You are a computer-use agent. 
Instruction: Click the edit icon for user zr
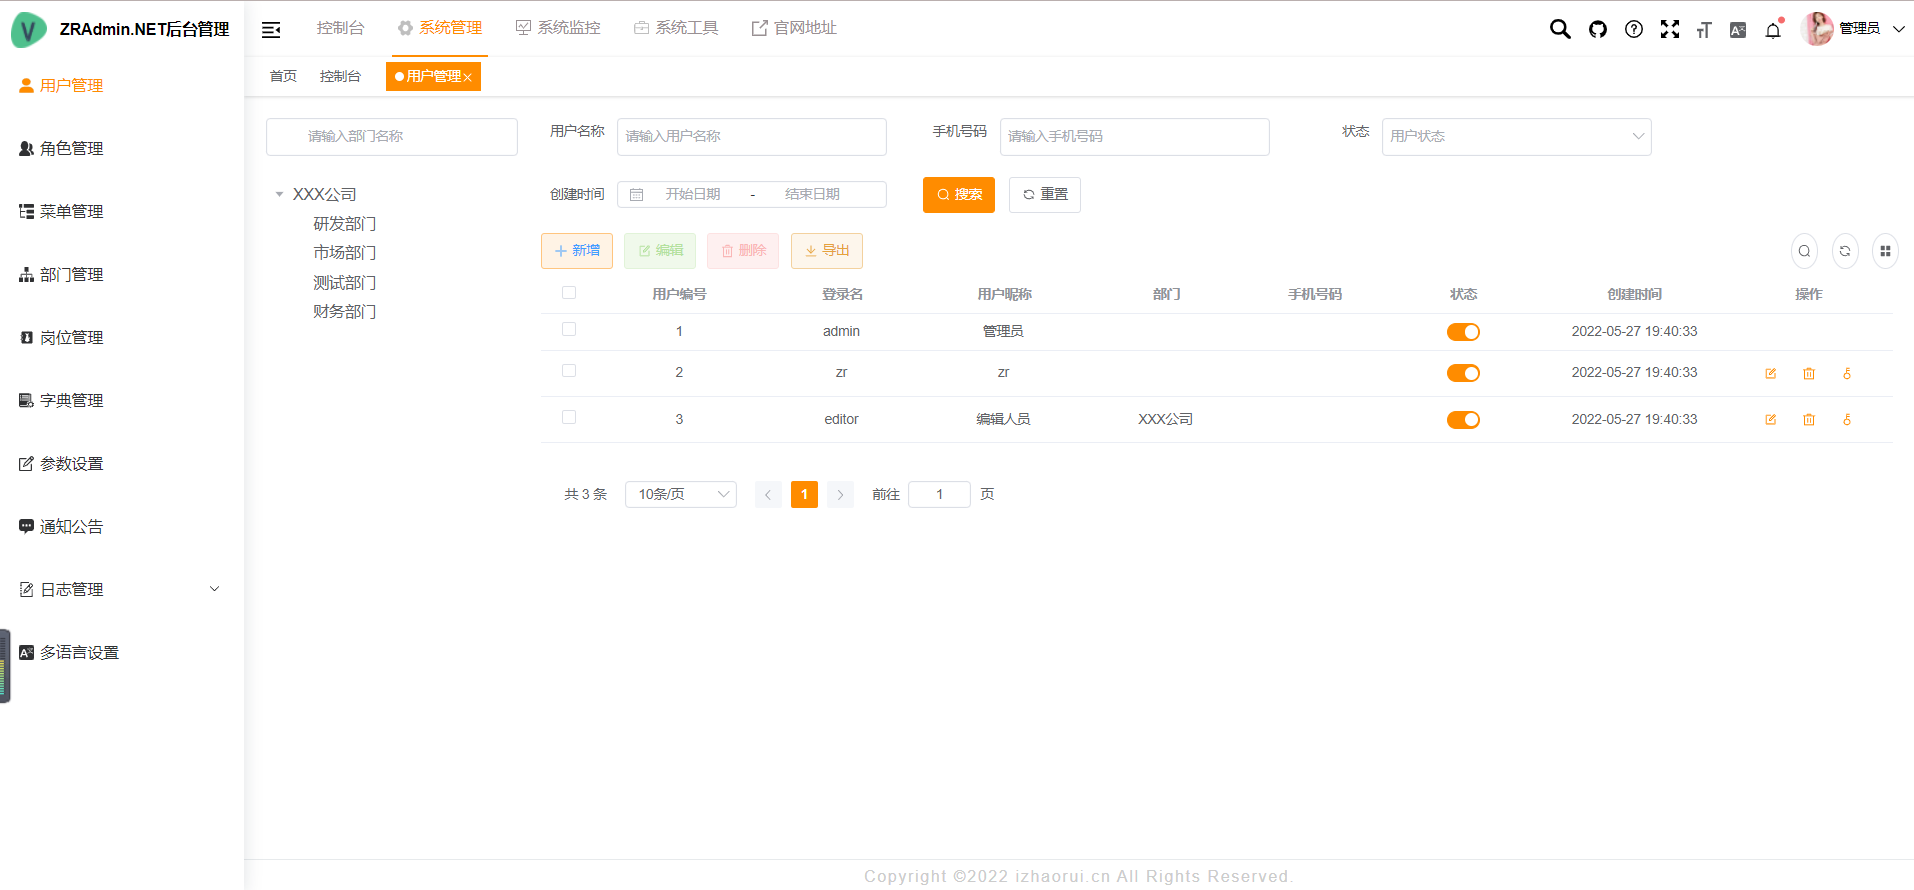1770,373
